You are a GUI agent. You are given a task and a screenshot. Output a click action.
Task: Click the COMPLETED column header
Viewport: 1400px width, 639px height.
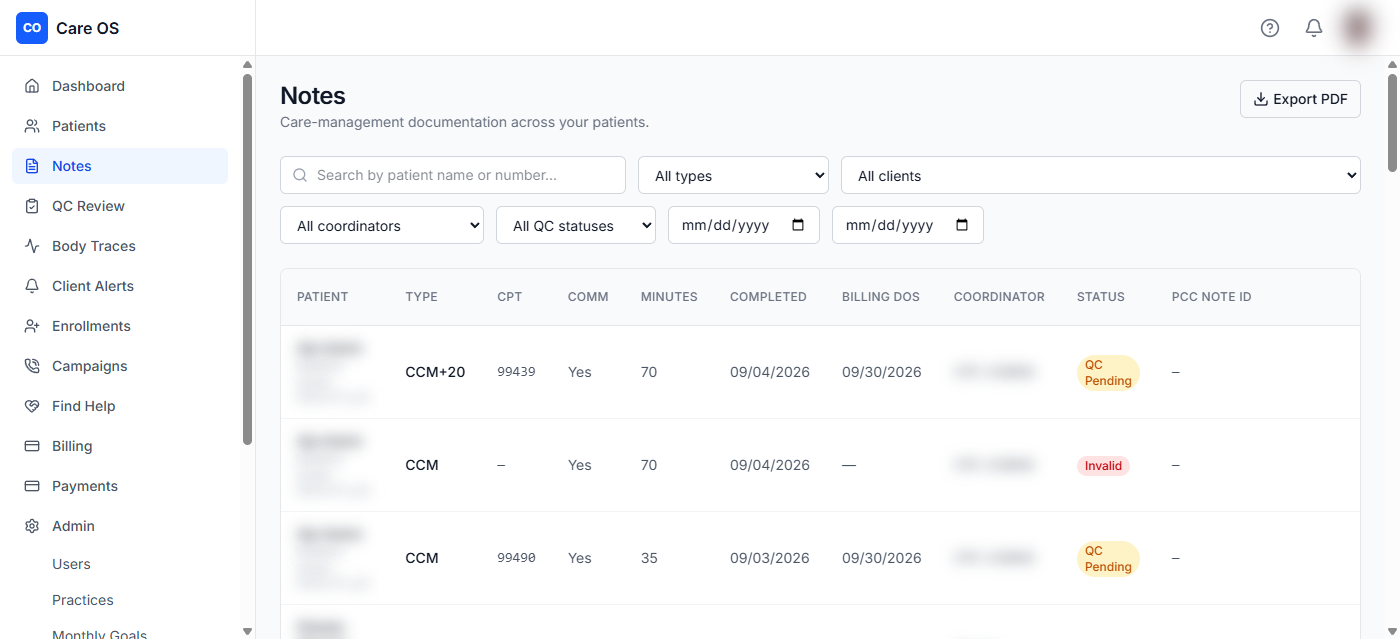tap(768, 297)
